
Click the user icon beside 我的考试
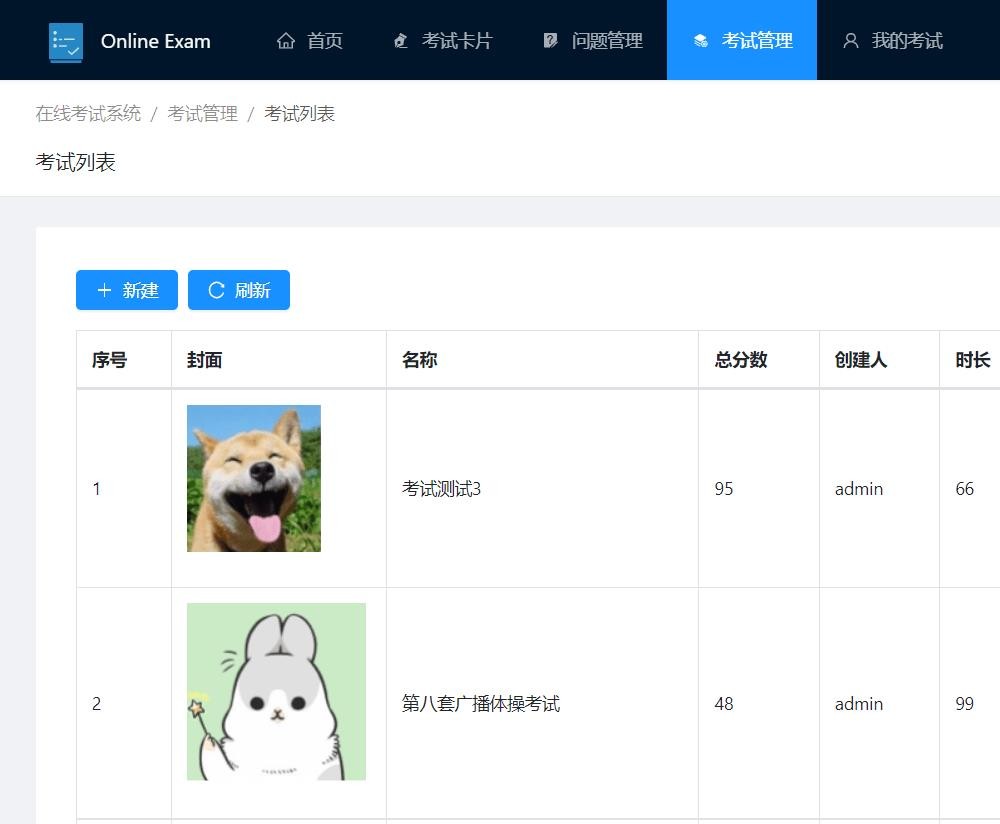(x=851, y=41)
